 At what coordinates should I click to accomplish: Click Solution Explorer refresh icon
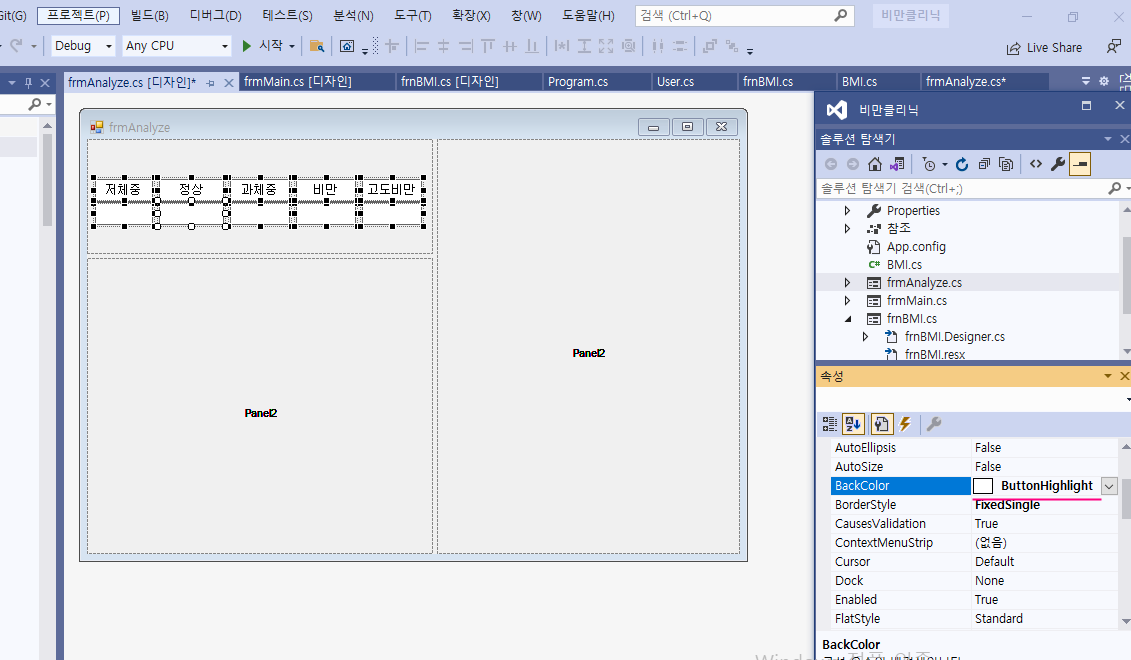[x=962, y=164]
